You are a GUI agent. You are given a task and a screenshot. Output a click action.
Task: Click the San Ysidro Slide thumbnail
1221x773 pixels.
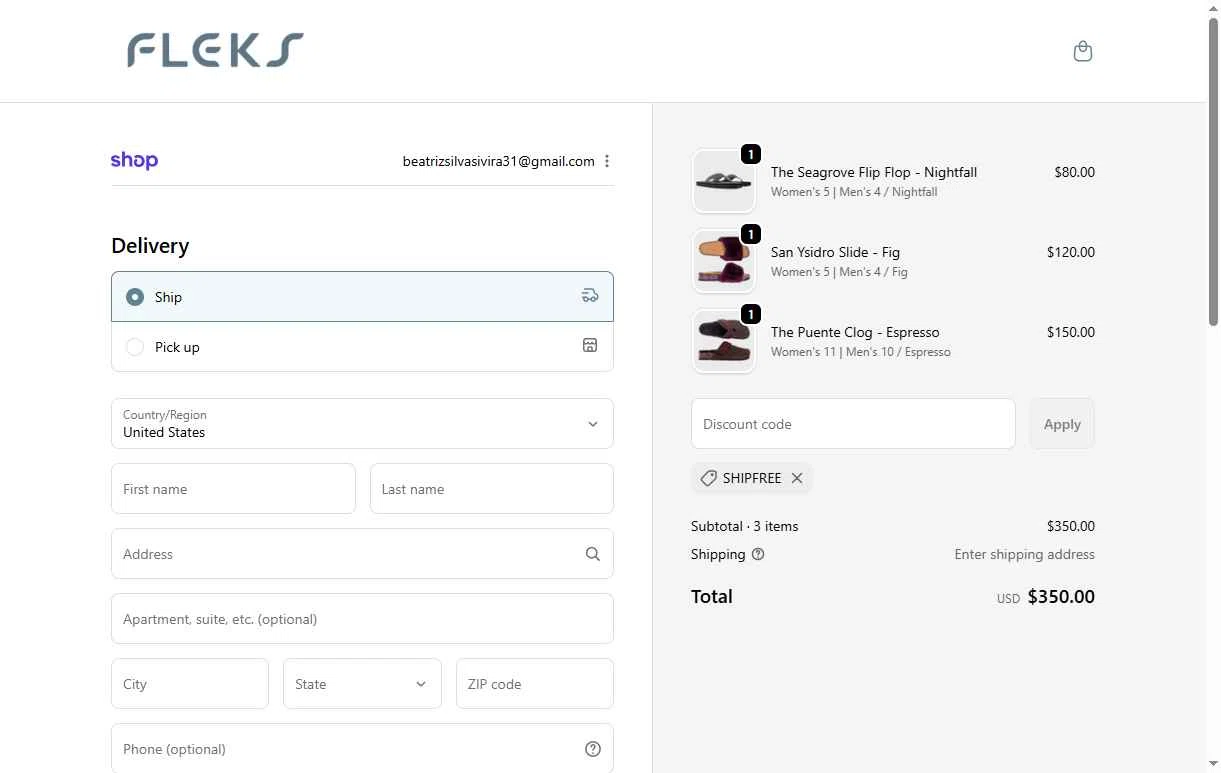click(x=724, y=262)
